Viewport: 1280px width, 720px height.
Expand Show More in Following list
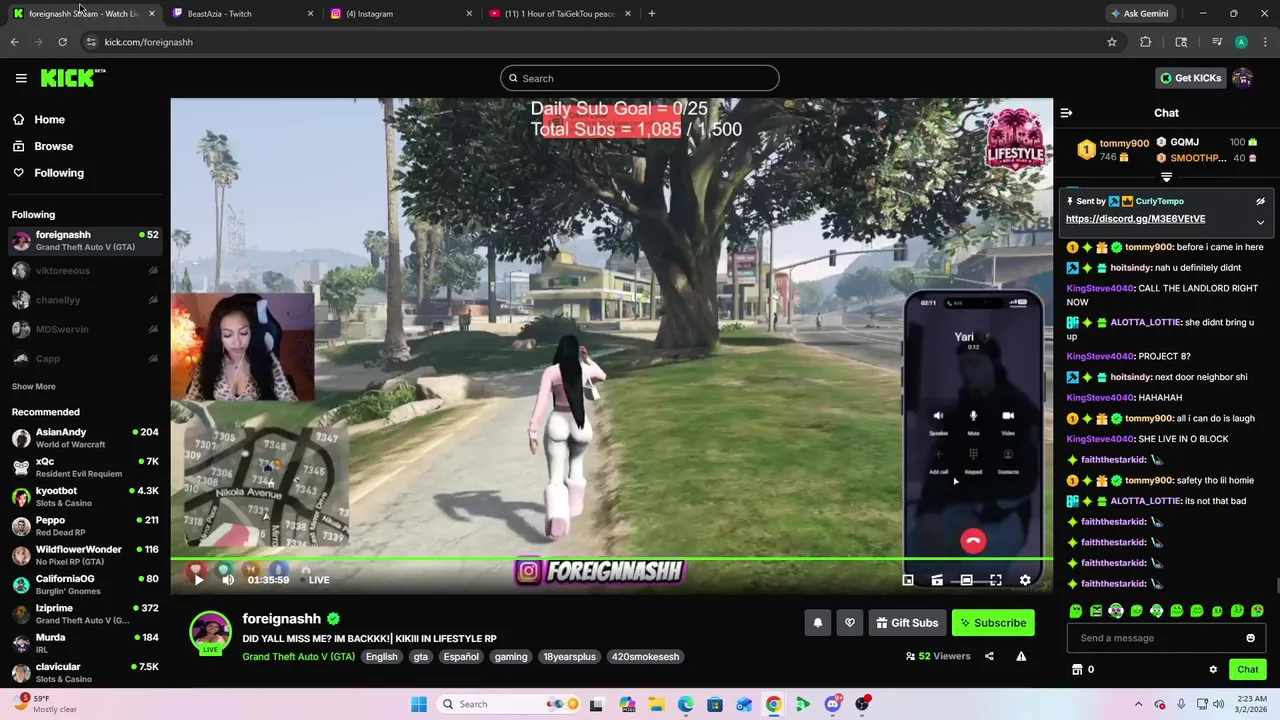click(x=34, y=386)
